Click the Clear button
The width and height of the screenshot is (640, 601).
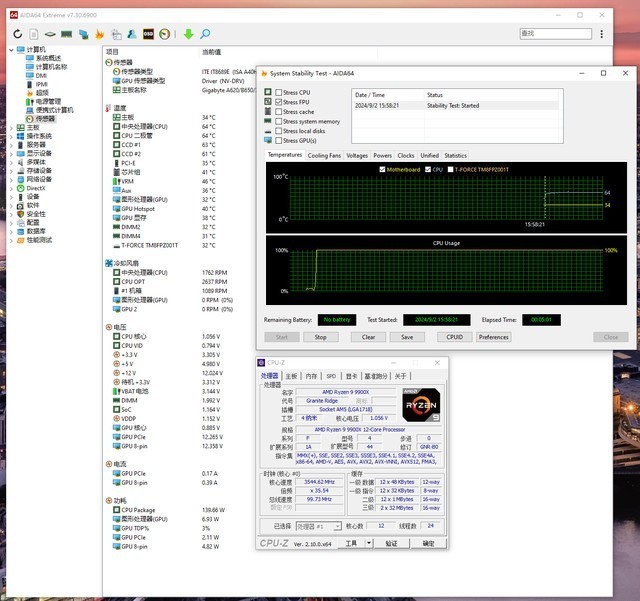tap(368, 337)
